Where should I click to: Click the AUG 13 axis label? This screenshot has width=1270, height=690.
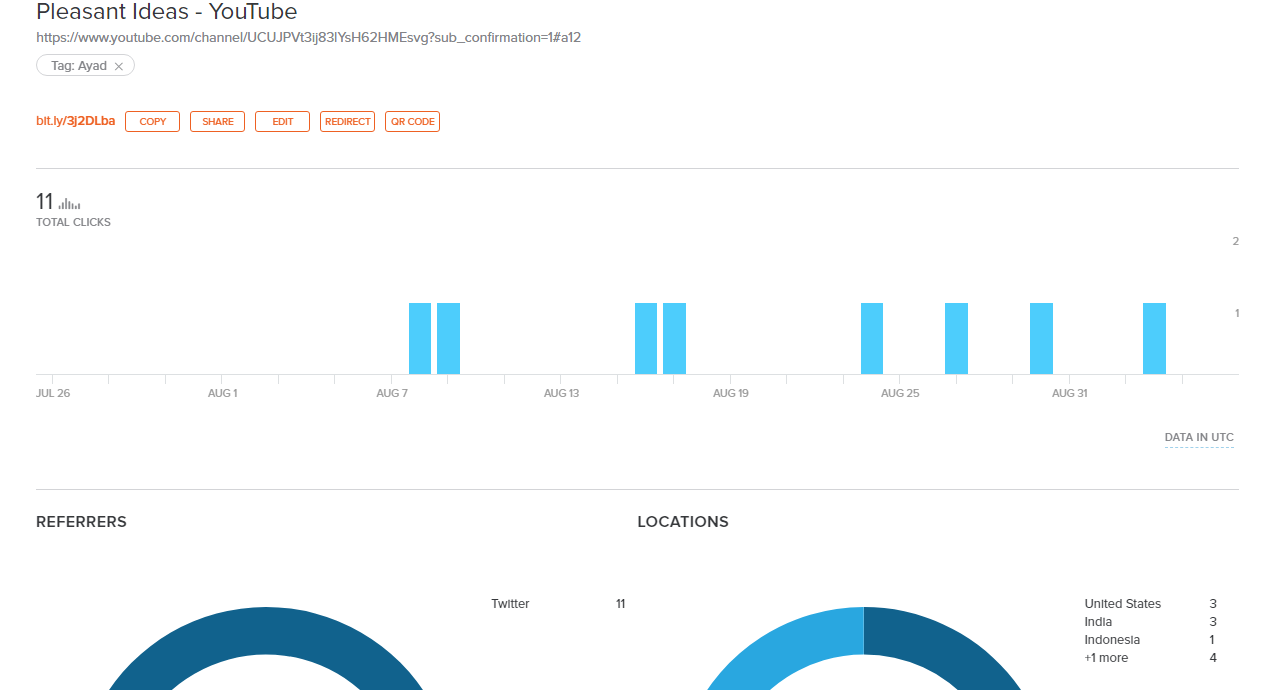(x=561, y=394)
